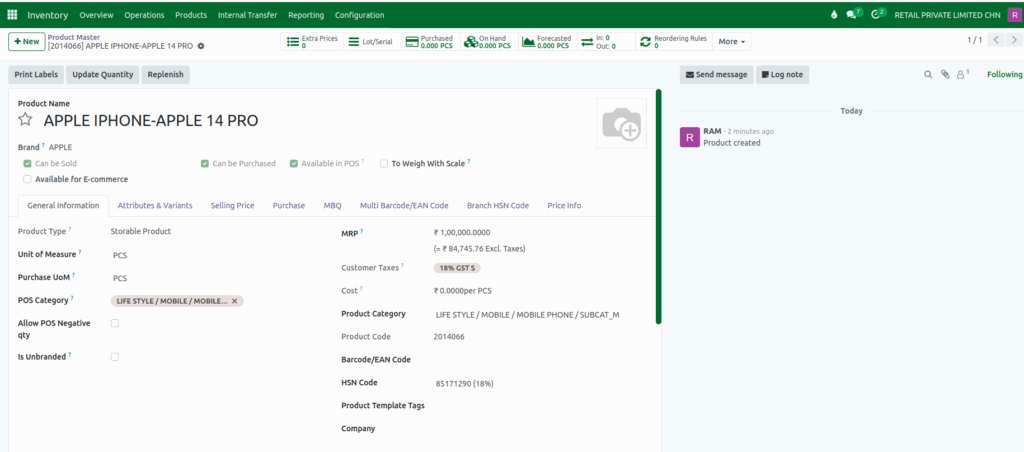This screenshot has width=1024, height=452.
Task: Show followers via the person icon
Action: [x=963, y=74]
